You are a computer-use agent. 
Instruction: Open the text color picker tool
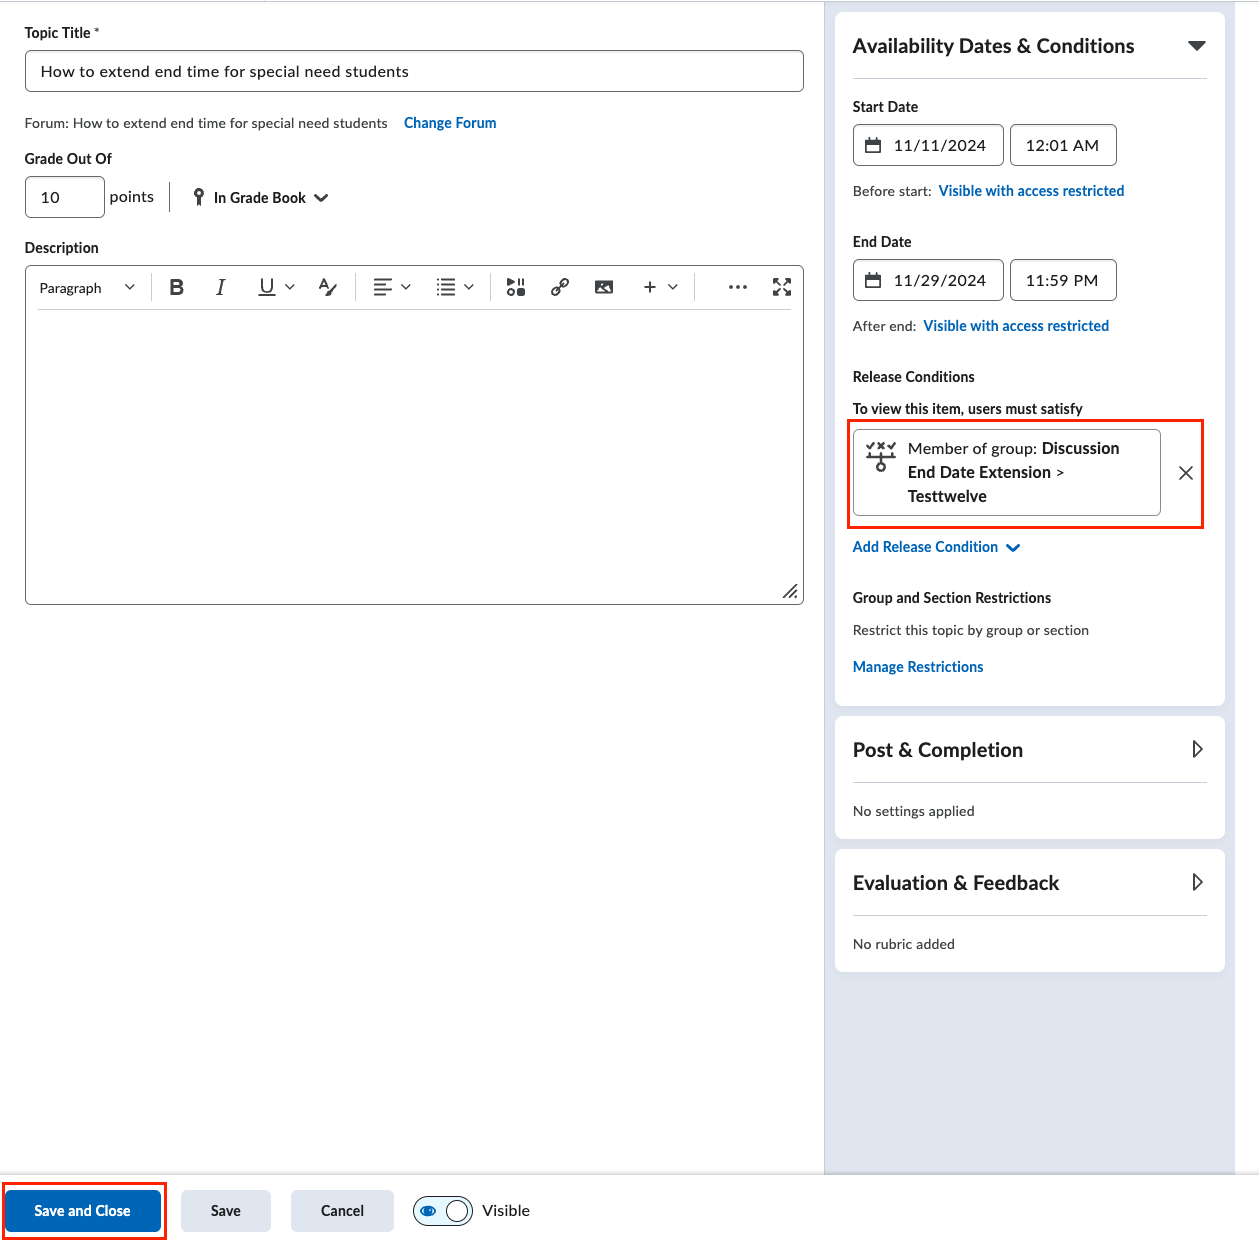328,288
